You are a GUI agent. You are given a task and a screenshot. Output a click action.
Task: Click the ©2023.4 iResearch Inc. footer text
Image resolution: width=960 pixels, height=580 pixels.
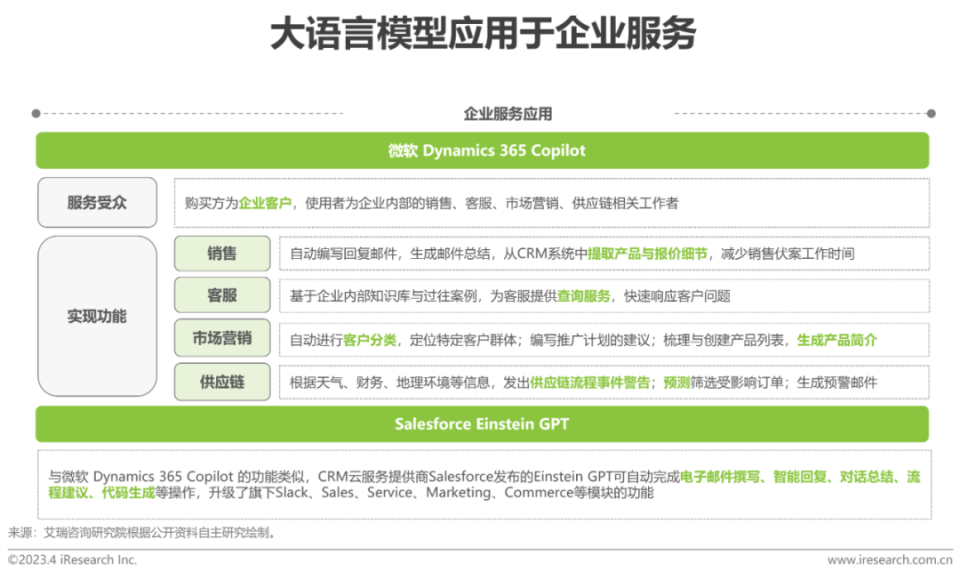72,560
